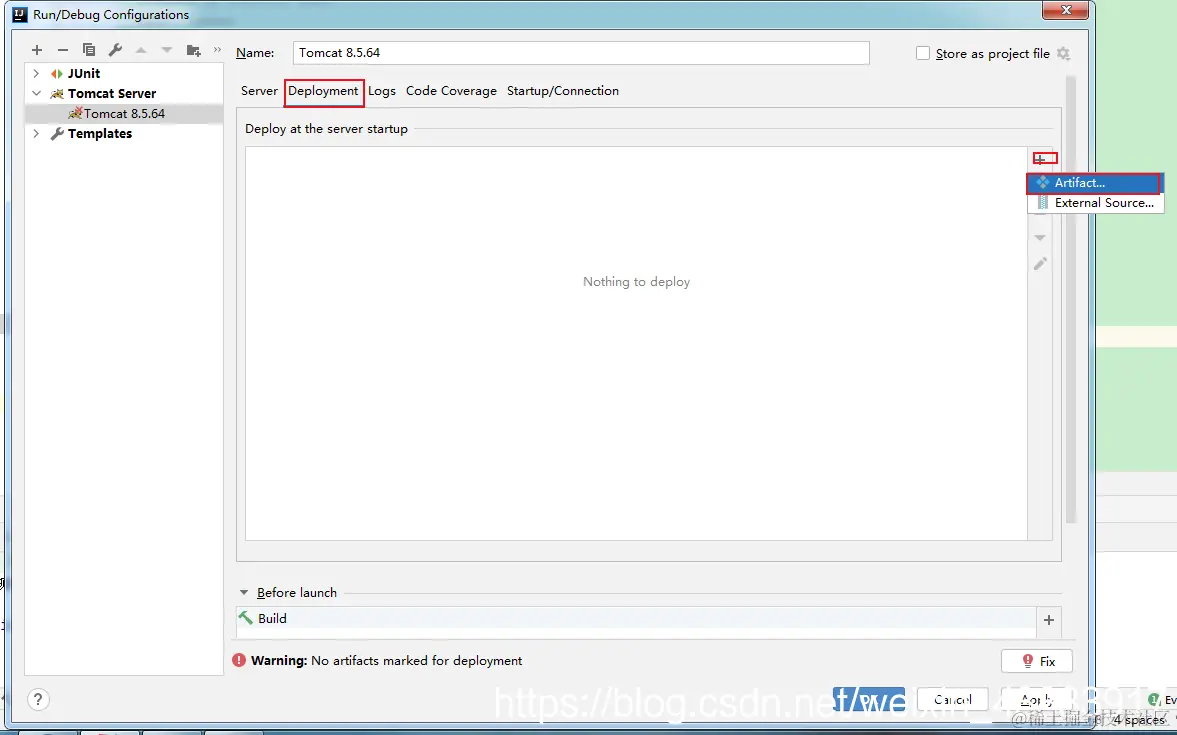
Task: Move deployment item down arrow
Action: coord(1040,237)
